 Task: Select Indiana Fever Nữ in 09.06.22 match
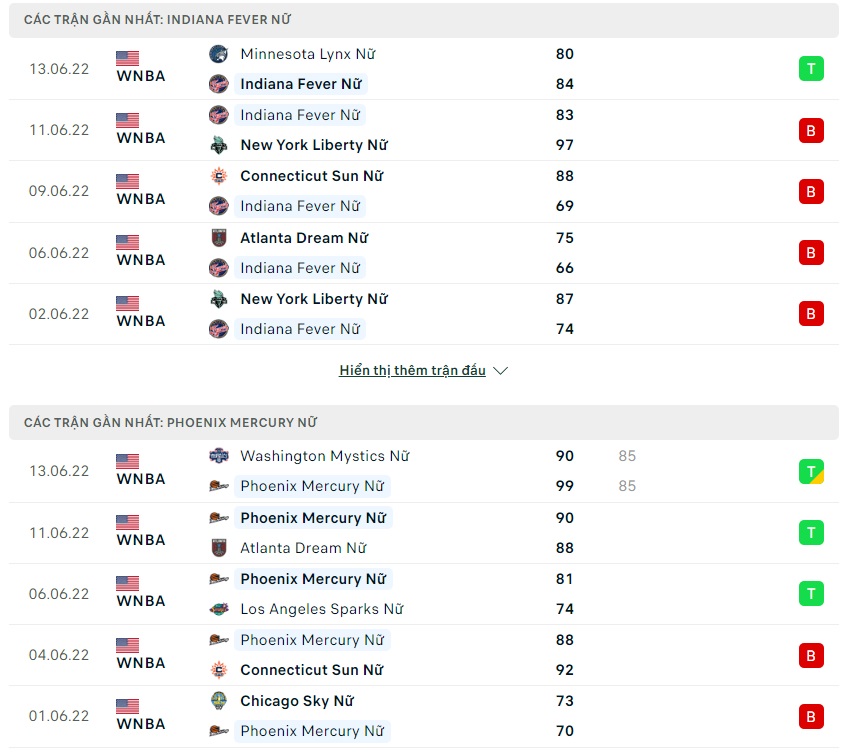pos(300,206)
